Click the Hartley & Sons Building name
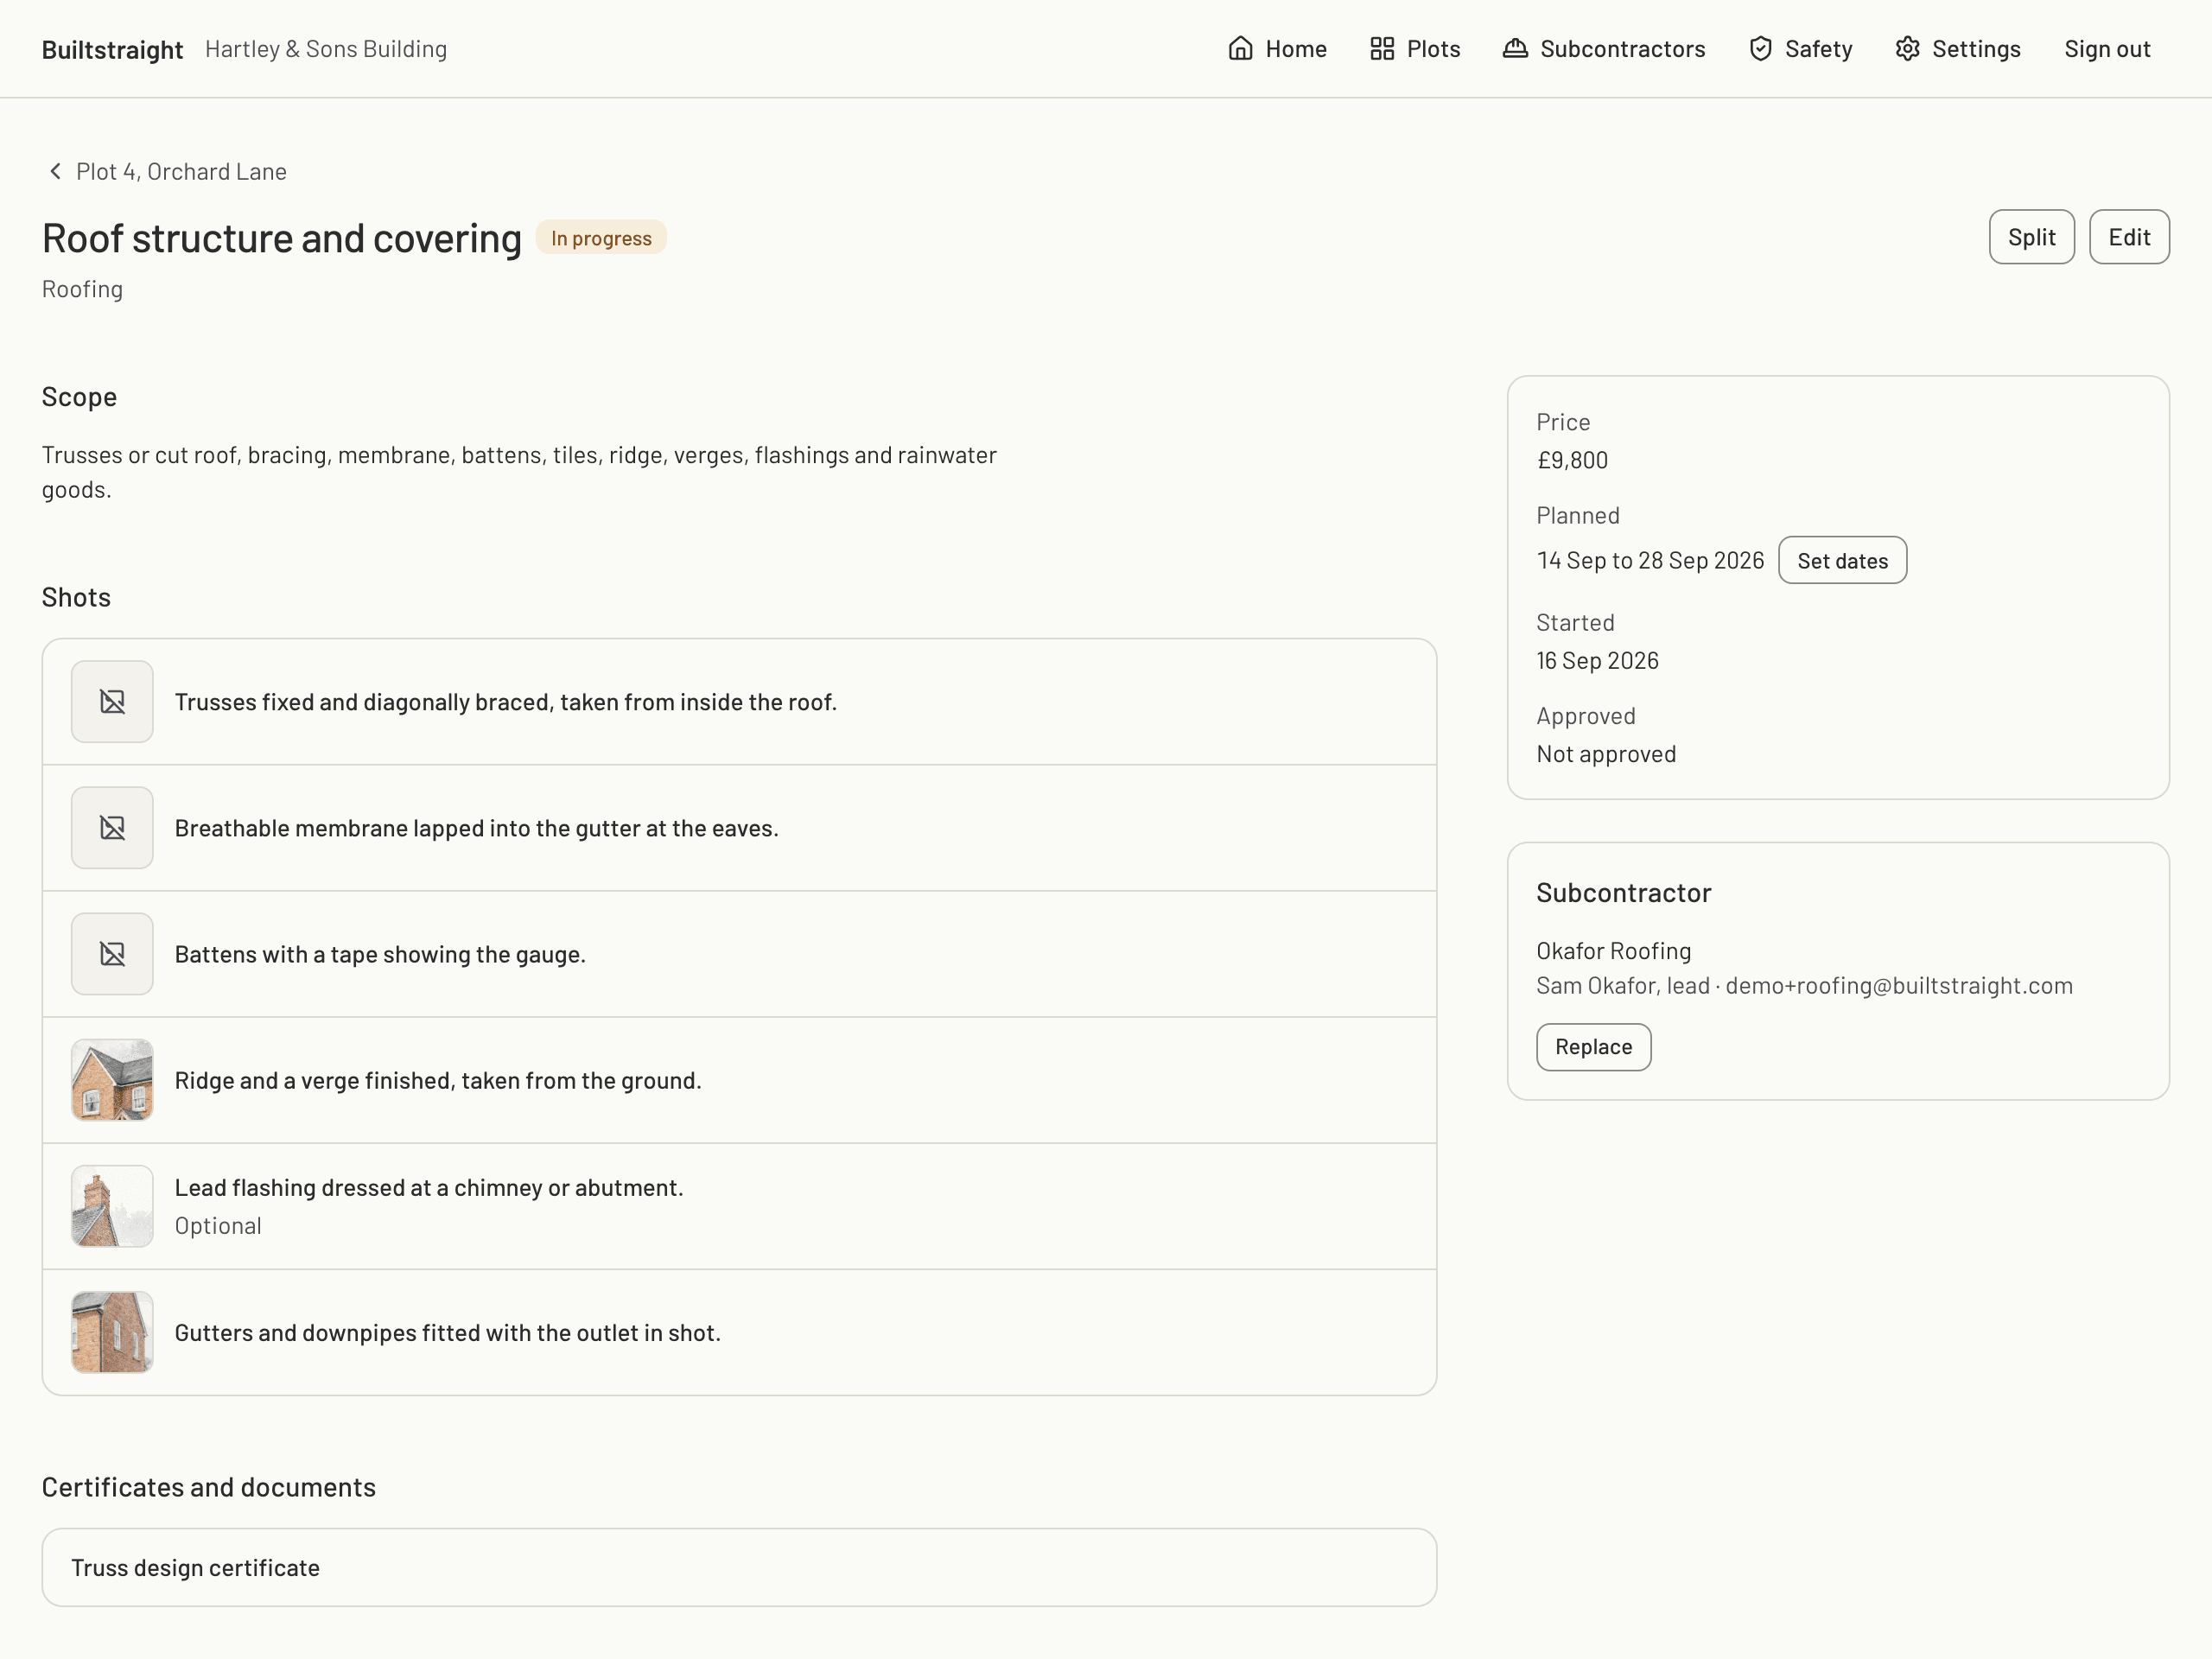Image resolution: width=2212 pixels, height=1659 pixels. [x=326, y=49]
